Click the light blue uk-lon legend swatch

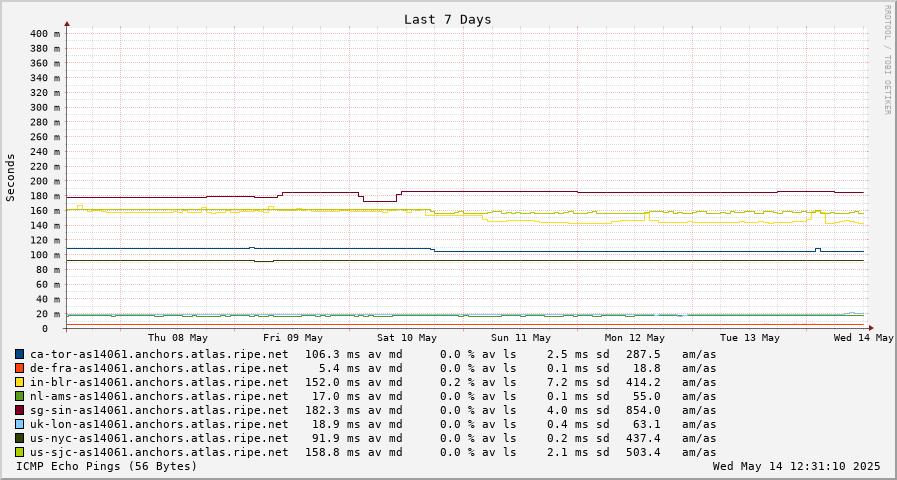[x=20, y=425]
